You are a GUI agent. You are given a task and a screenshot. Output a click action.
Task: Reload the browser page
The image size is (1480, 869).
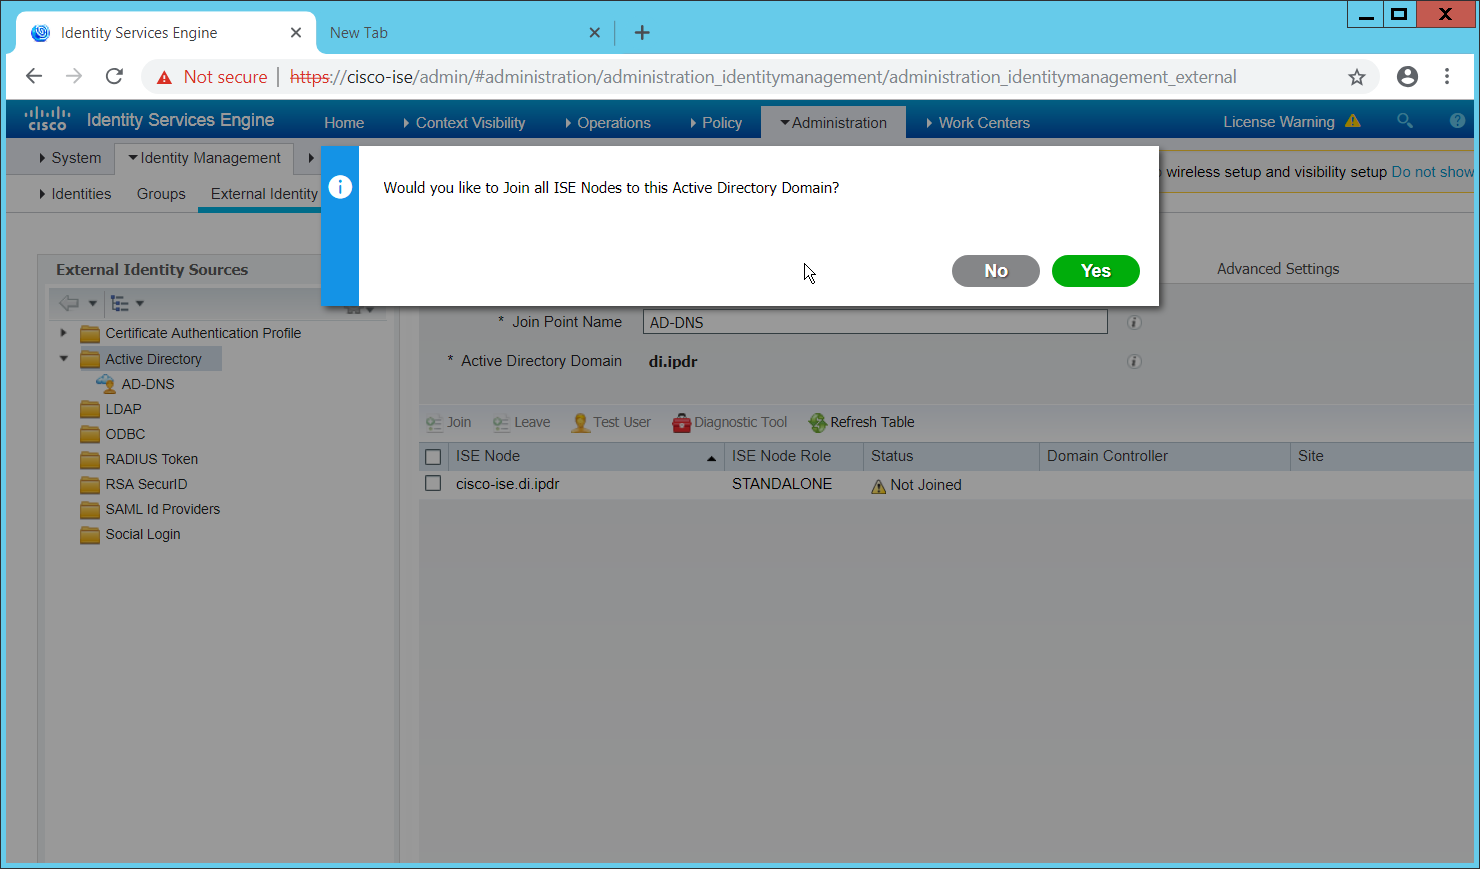[x=114, y=77]
